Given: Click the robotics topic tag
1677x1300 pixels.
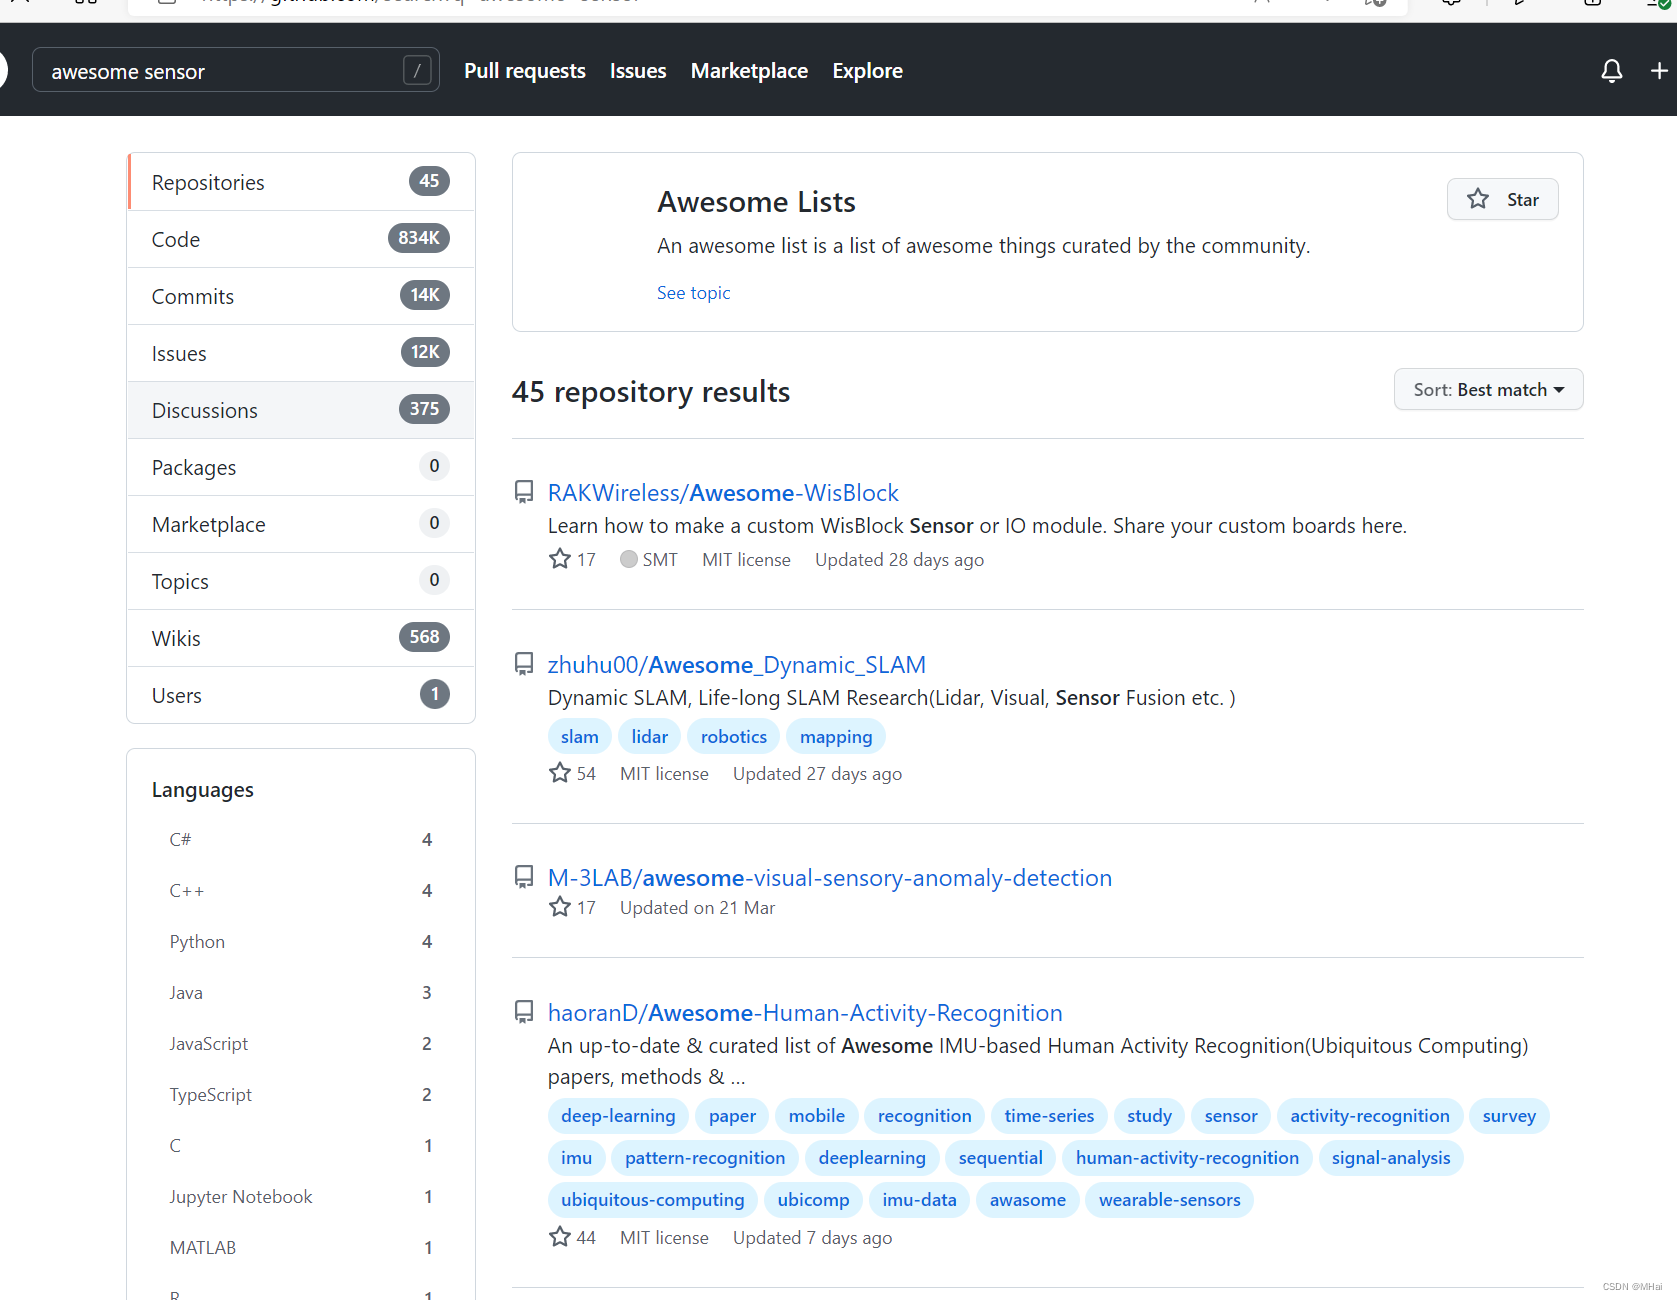Looking at the screenshot, I should tap(734, 736).
